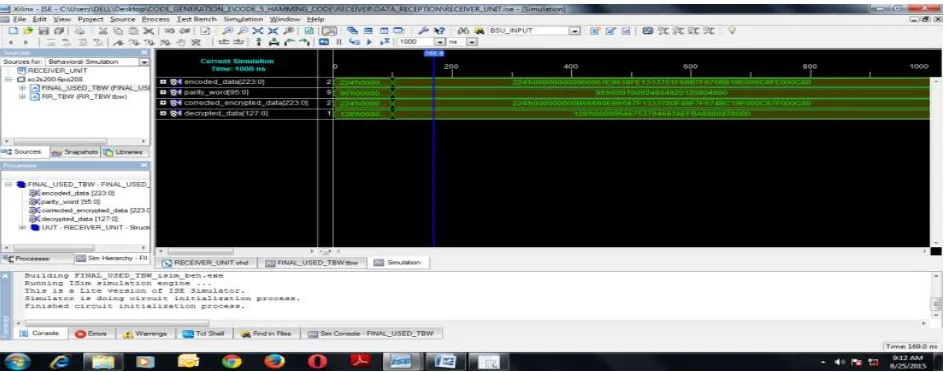Click the New file toolbar icon
The height and width of the screenshot is (372, 948).
tap(13, 30)
